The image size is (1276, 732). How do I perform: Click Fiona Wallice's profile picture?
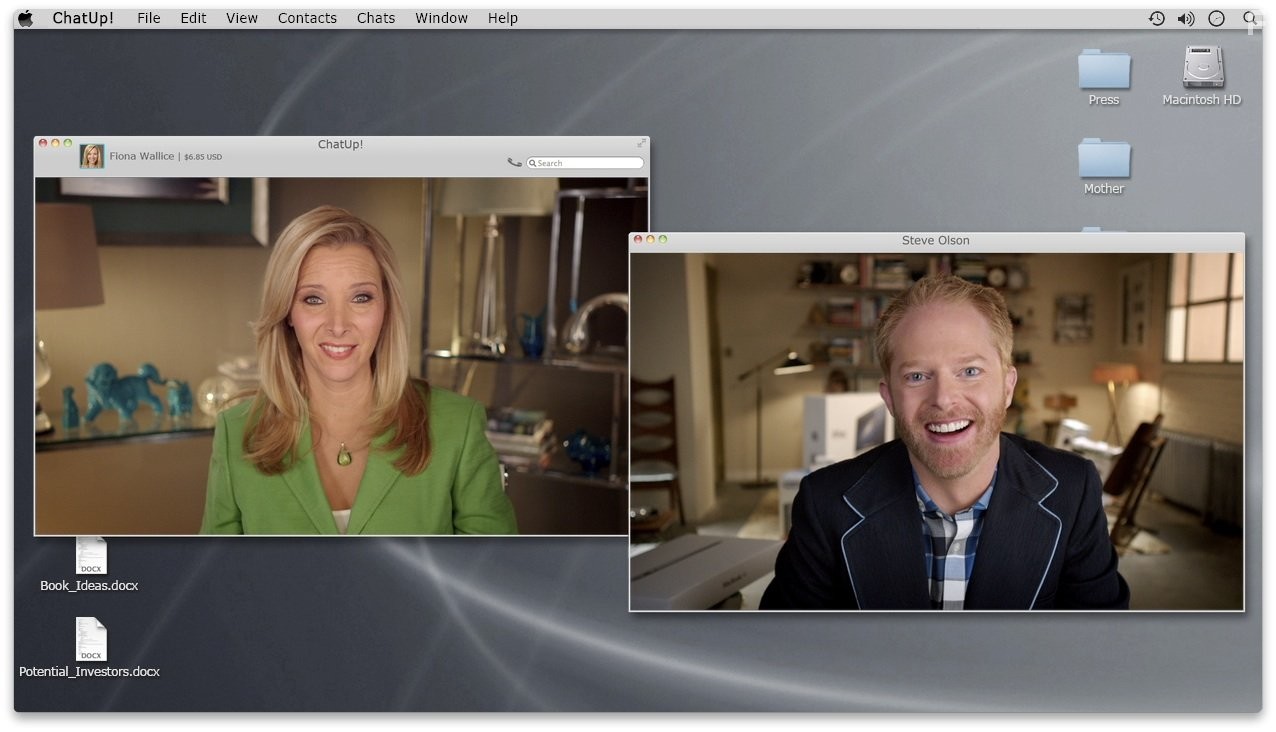pos(91,156)
